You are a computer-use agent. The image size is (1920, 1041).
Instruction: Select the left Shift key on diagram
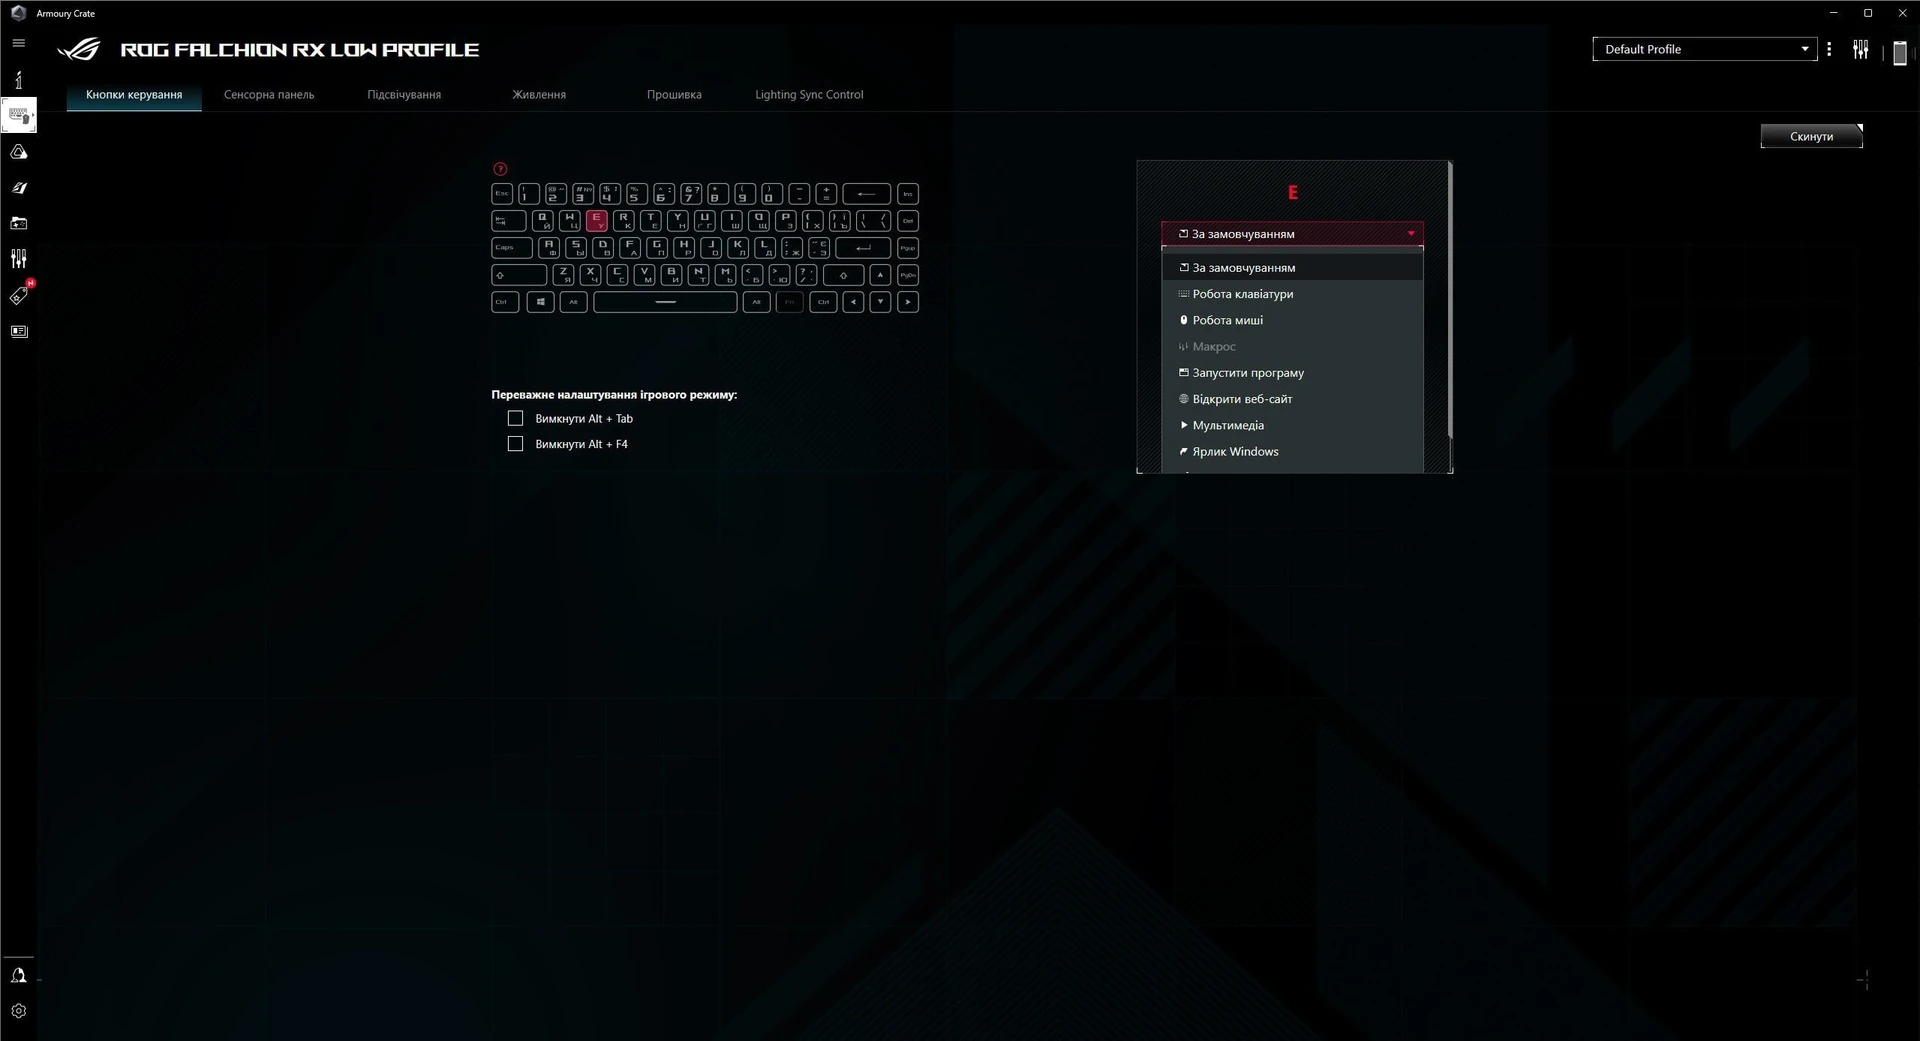click(519, 275)
